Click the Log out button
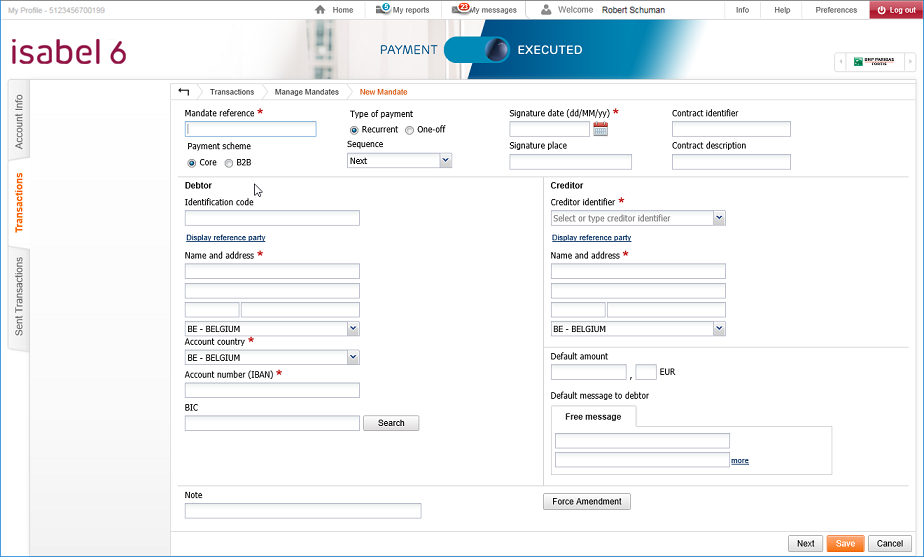 (896, 10)
